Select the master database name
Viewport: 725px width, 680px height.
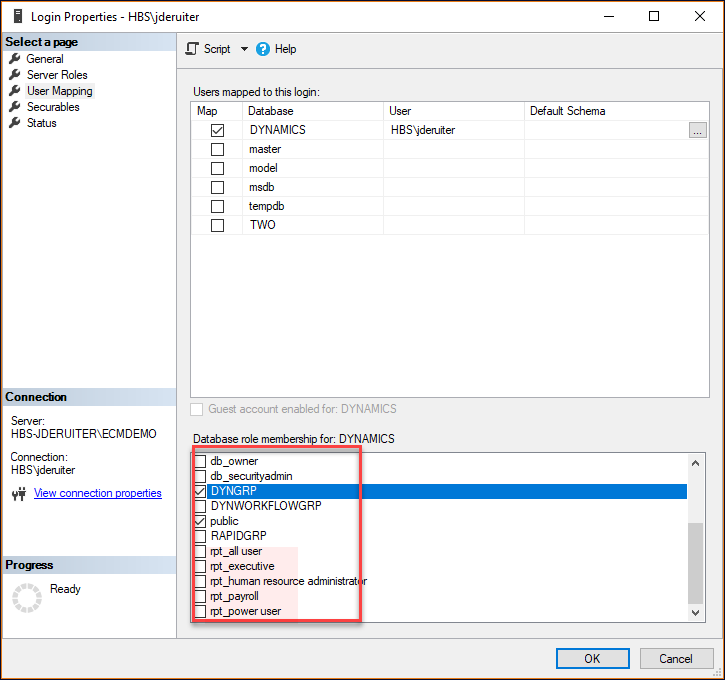pyautogui.click(x=265, y=149)
